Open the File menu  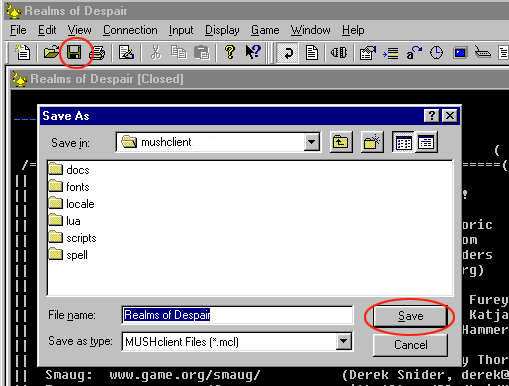click(x=18, y=30)
